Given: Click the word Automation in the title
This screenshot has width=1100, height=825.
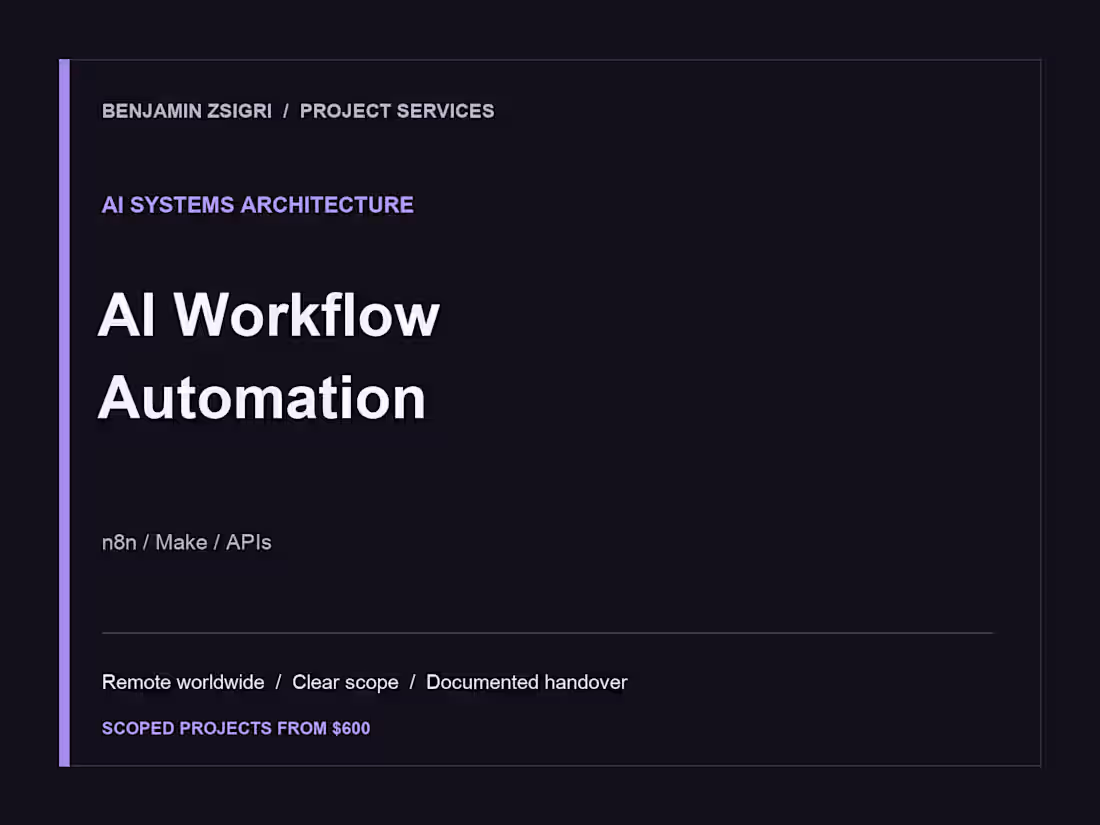Looking at the screenshot, I should click(262, 398).
